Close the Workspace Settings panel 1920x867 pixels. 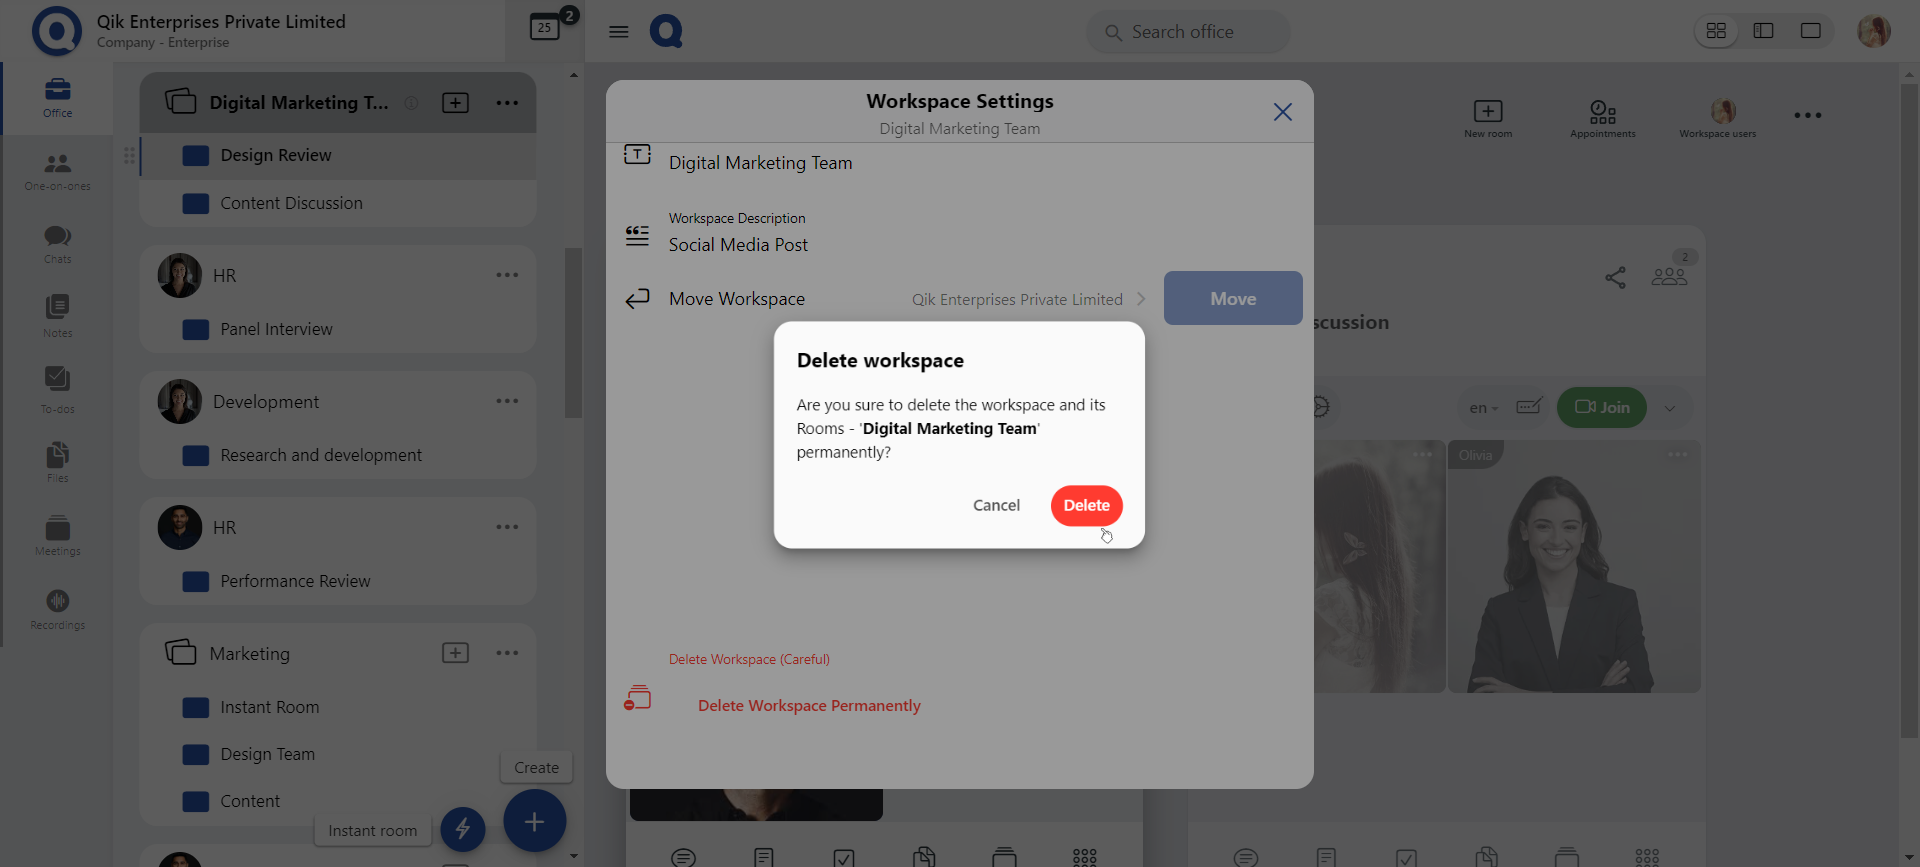tap(1282, 112)
